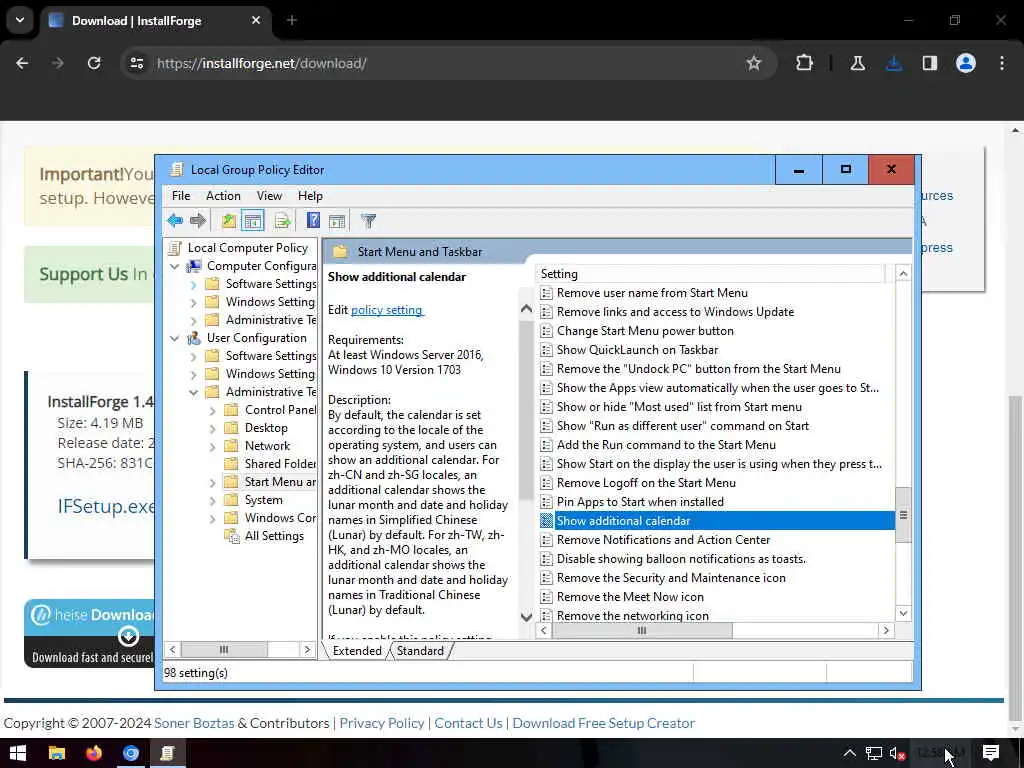Toggle Show/Hide Action Pane toolbar icon

pyautogui.click(x=337, y=221)
